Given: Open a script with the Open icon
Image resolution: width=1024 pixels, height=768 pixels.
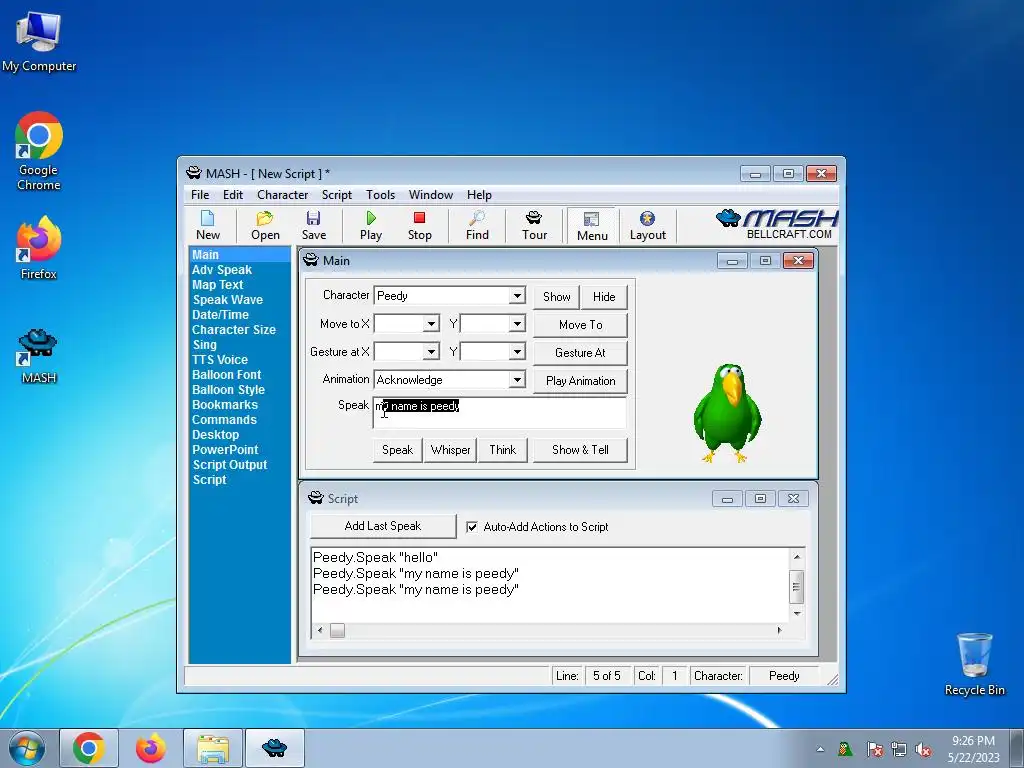Looking at the screenshot, I should point(265,225).
